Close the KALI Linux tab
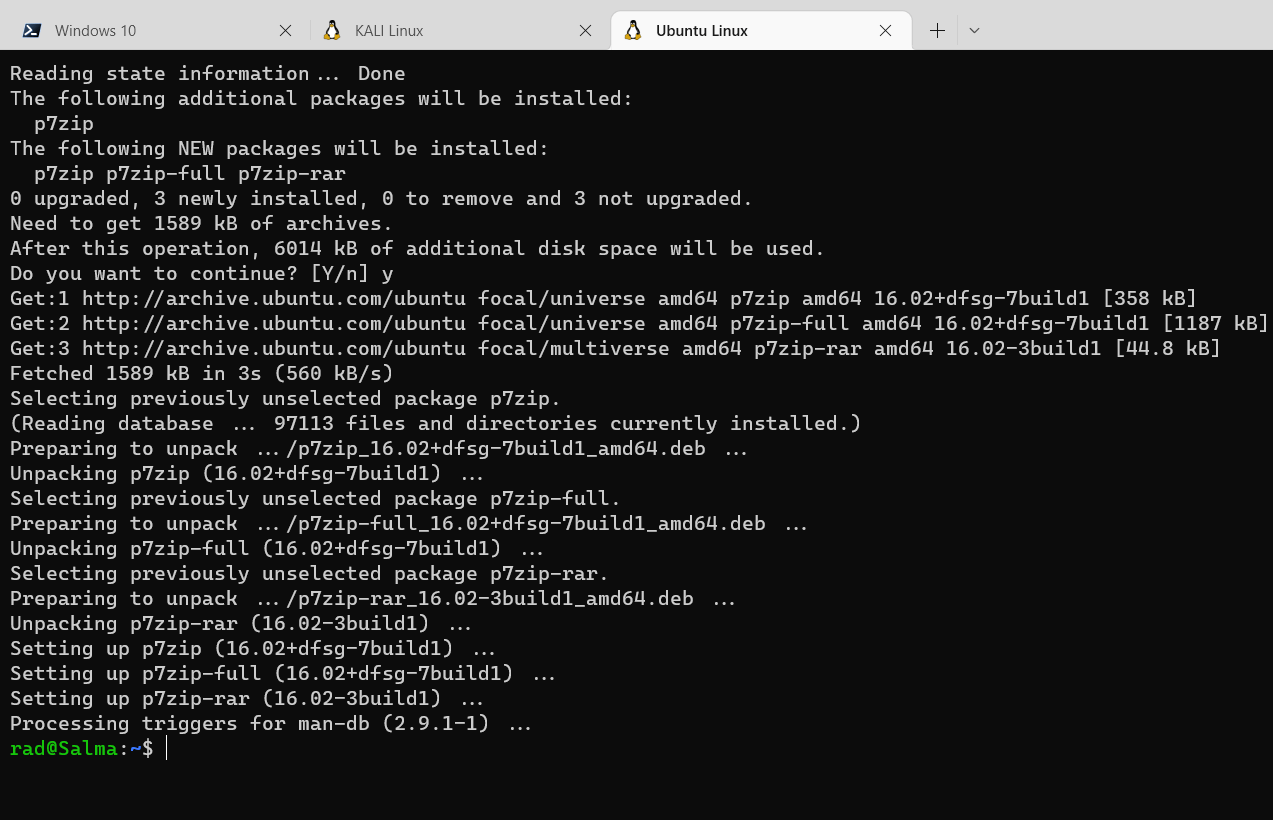Screen dimensions: 1273x820 tap(586, 31)
